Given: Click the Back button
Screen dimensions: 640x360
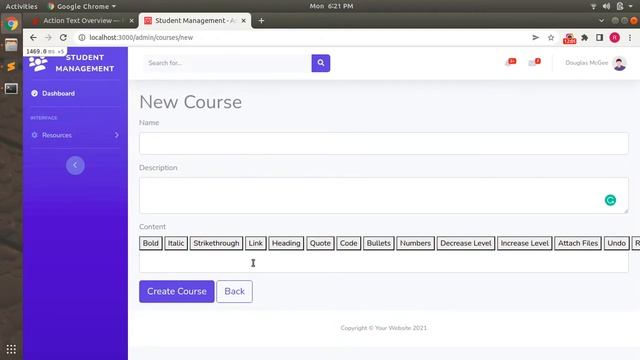Looking at the screenshot, I should click(234, 291).
